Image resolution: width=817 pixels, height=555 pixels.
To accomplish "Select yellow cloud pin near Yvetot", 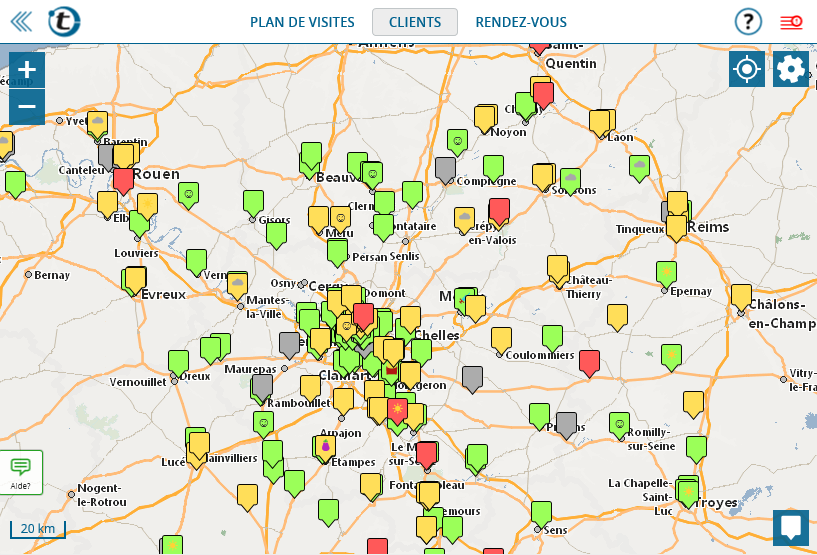I will click(x=97, y=124).
